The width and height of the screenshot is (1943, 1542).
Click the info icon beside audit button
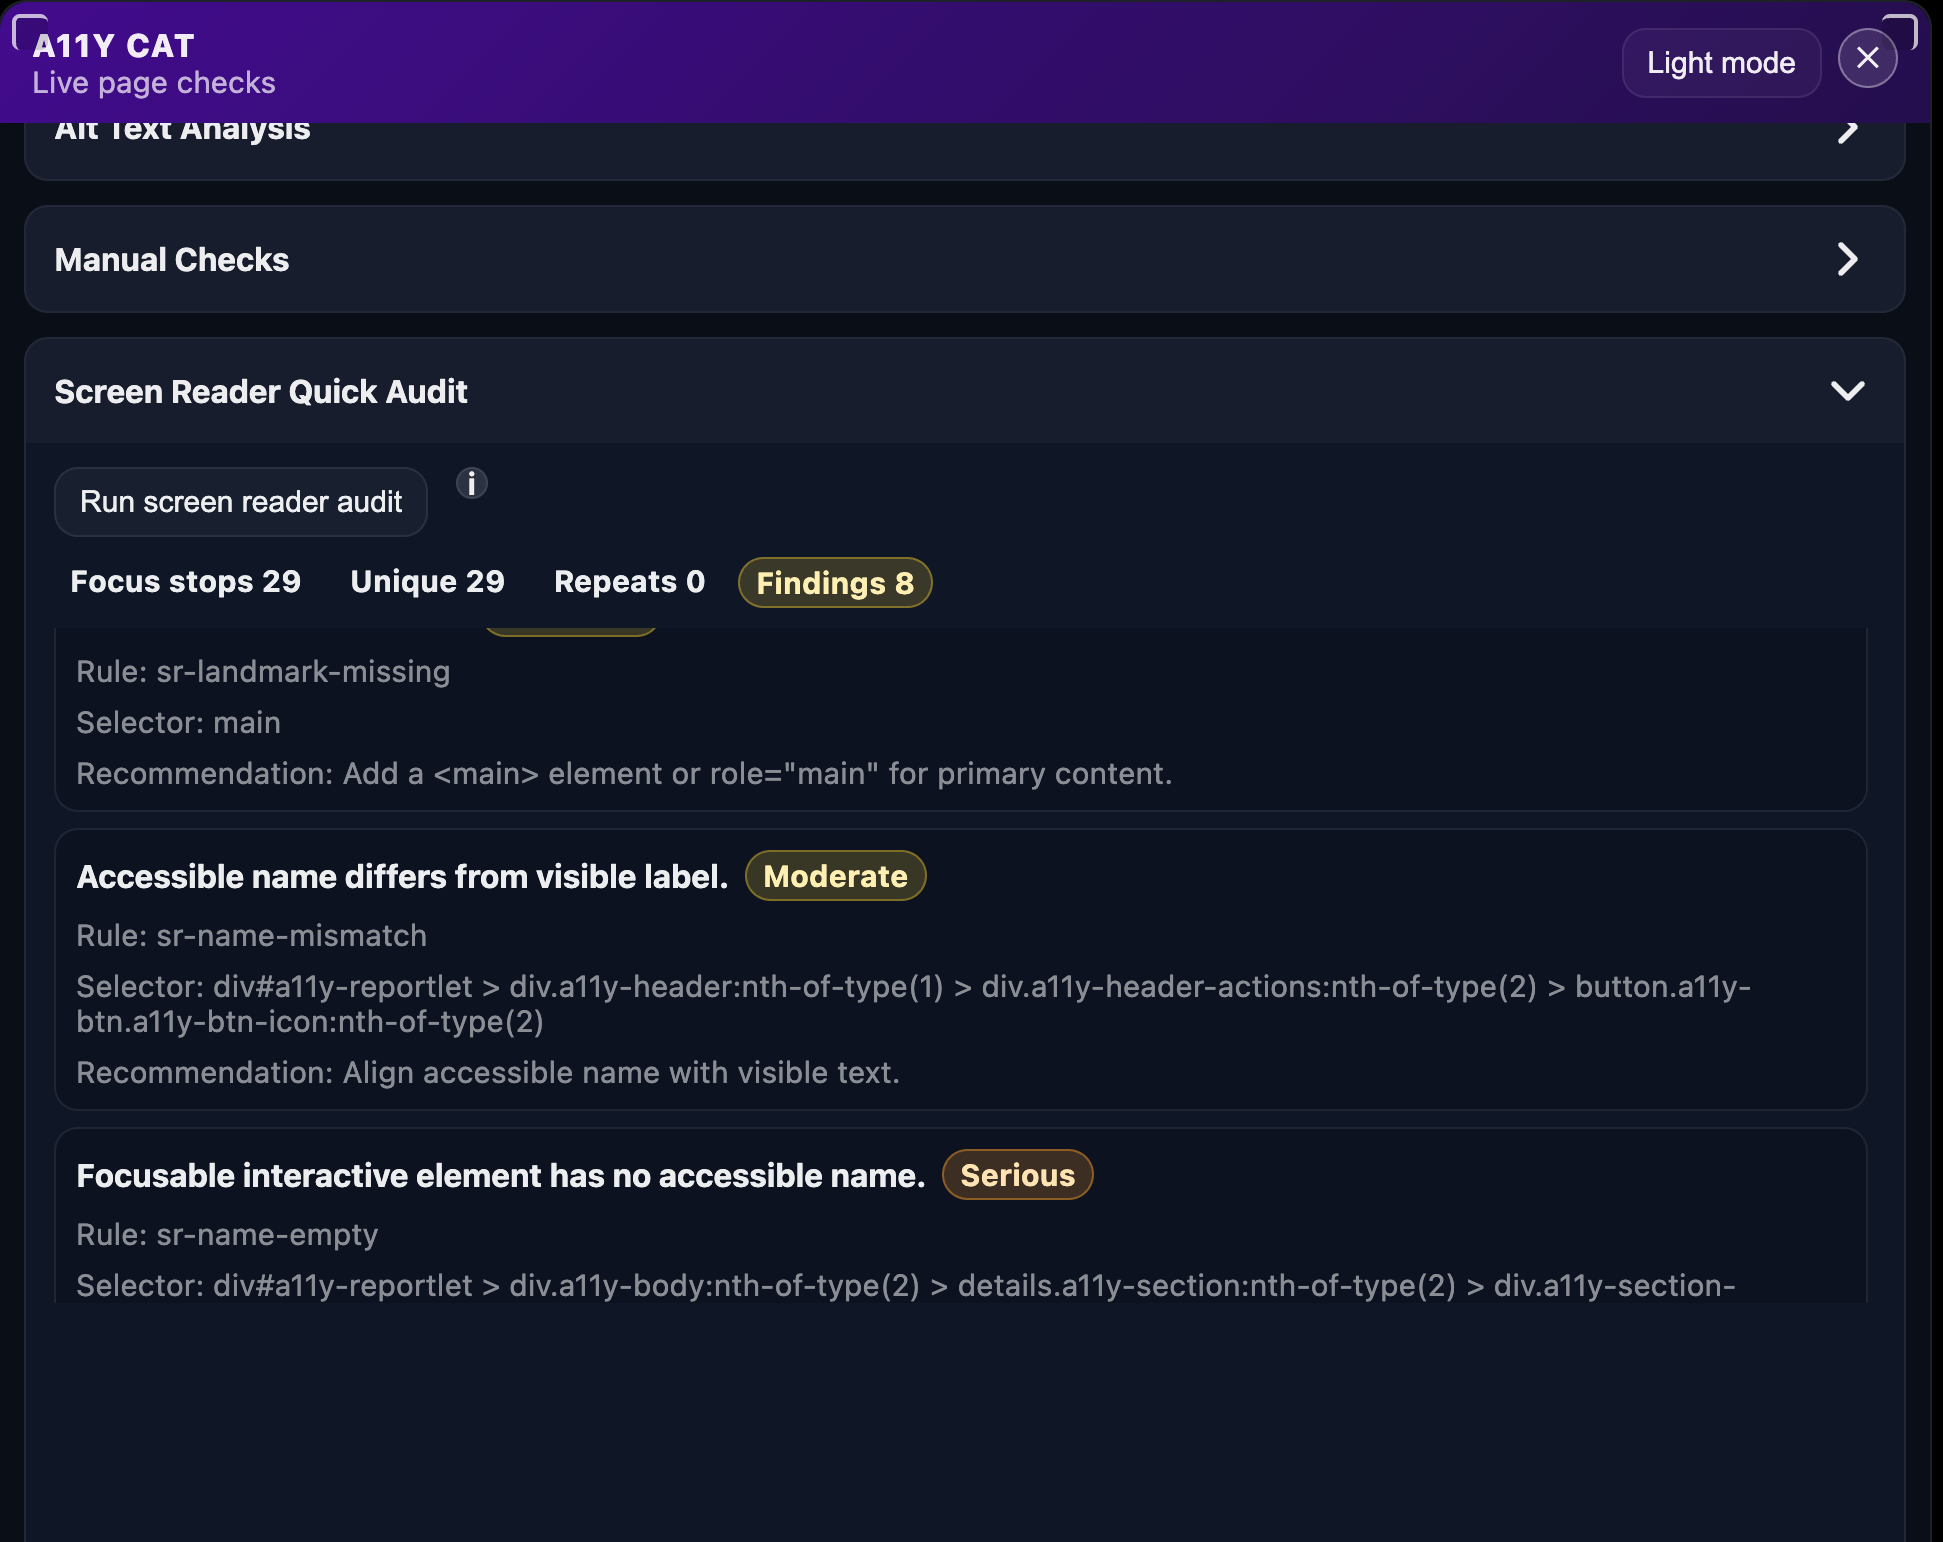click(472, 484)
